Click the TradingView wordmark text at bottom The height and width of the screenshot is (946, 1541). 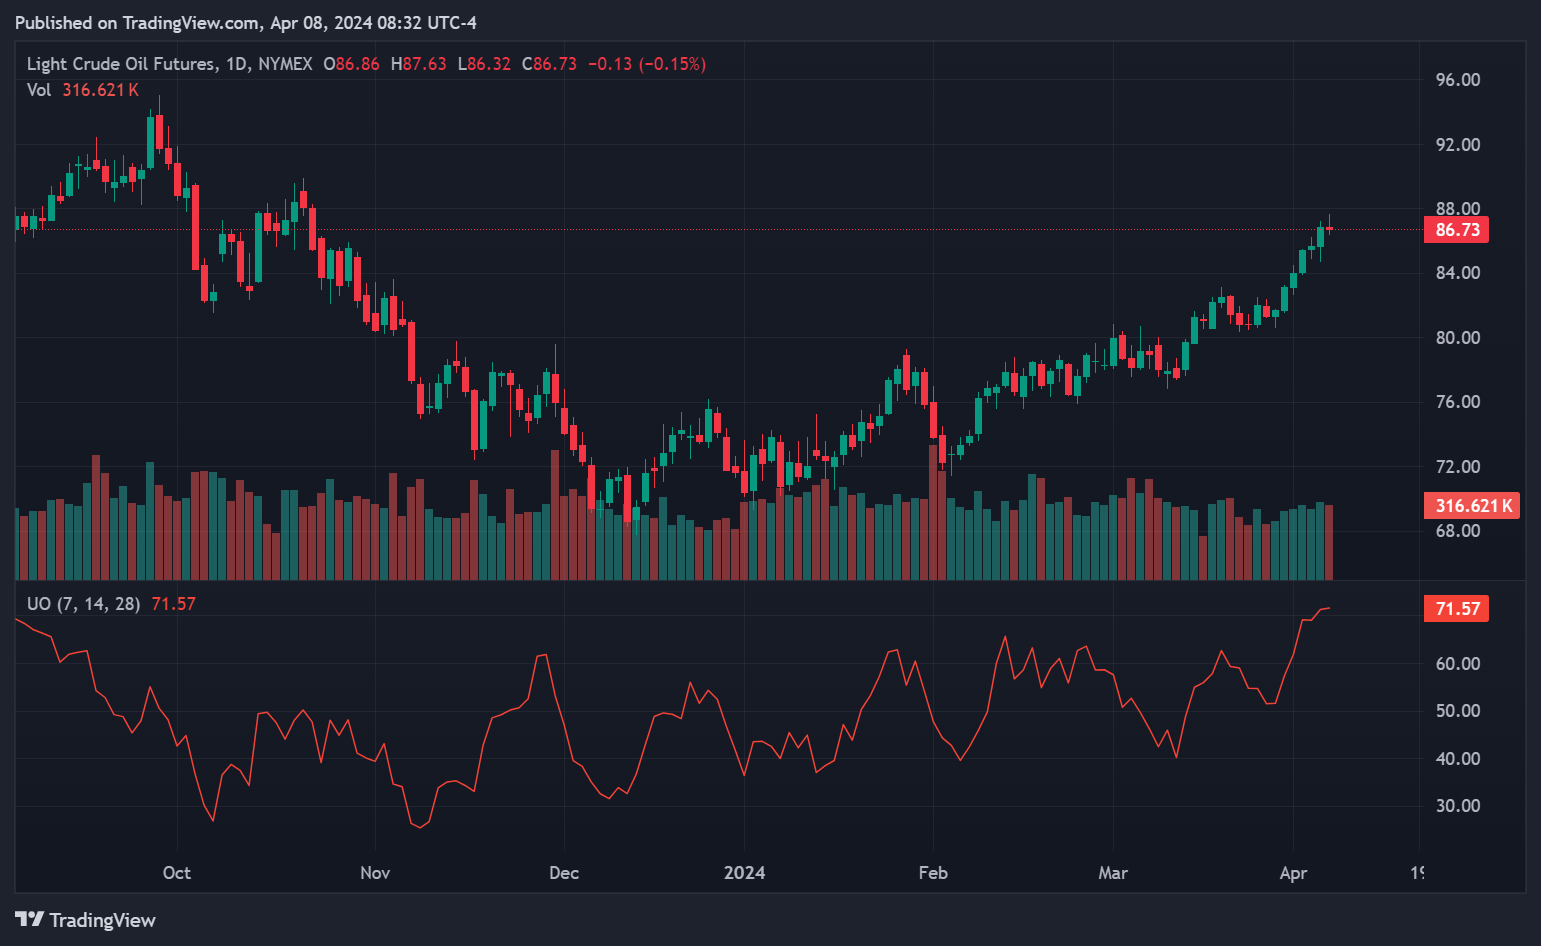tap(103, 920)
